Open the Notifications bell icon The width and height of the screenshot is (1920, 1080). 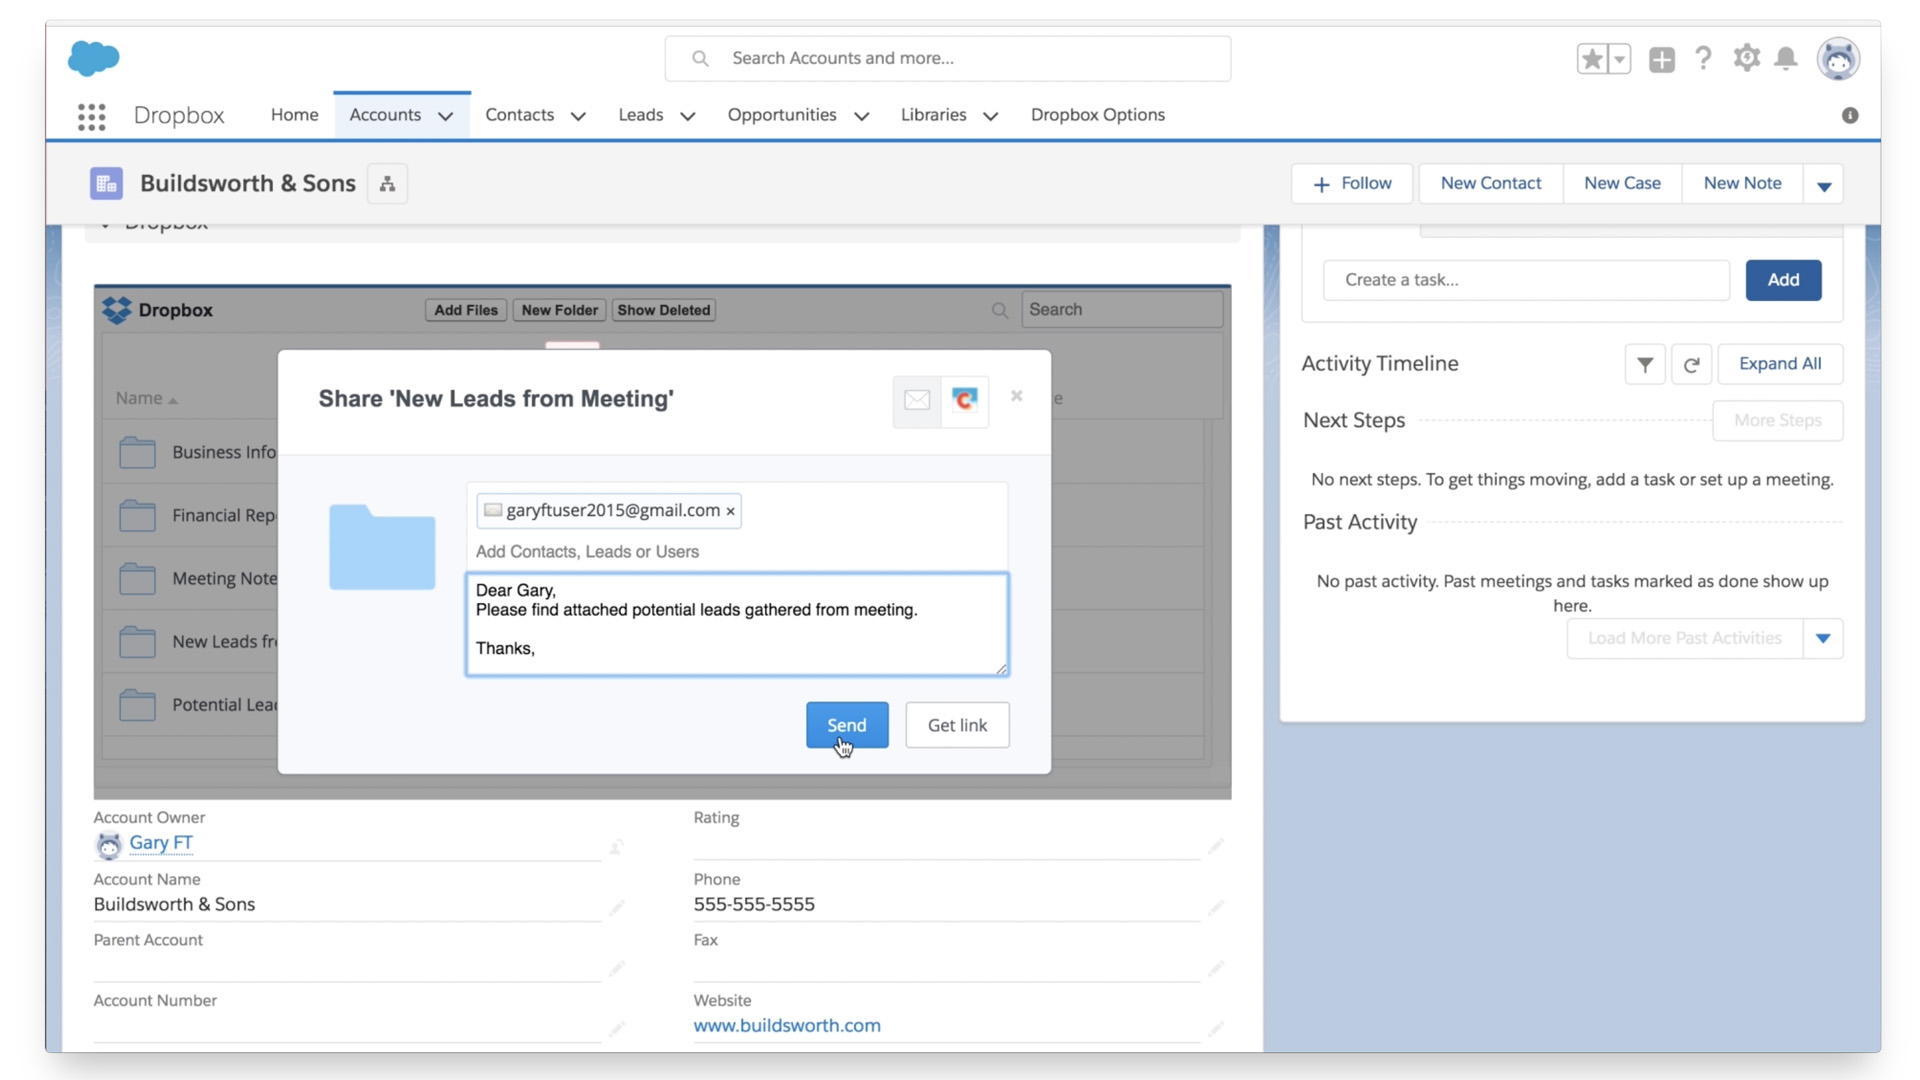point(1786,59)
